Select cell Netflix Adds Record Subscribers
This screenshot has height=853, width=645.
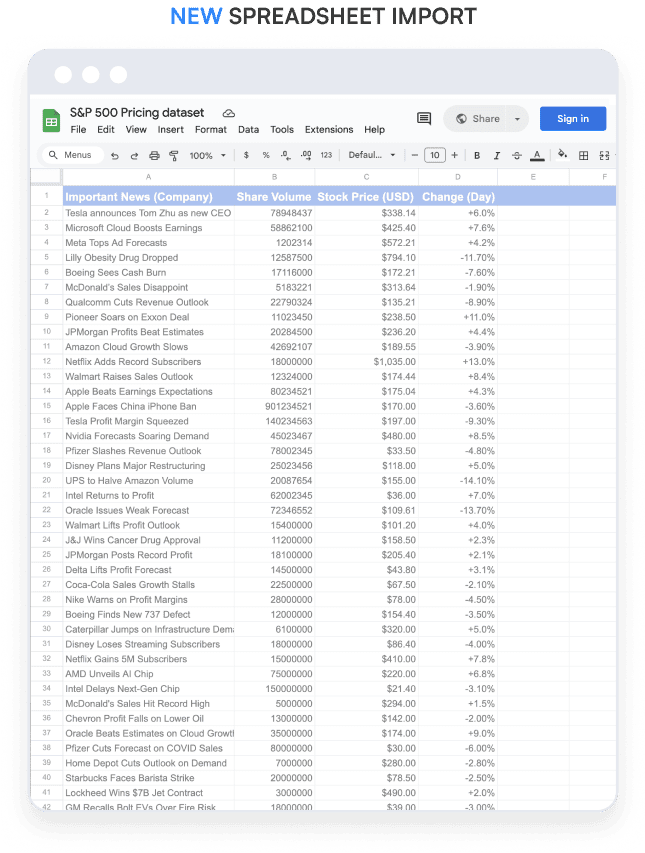148,362
